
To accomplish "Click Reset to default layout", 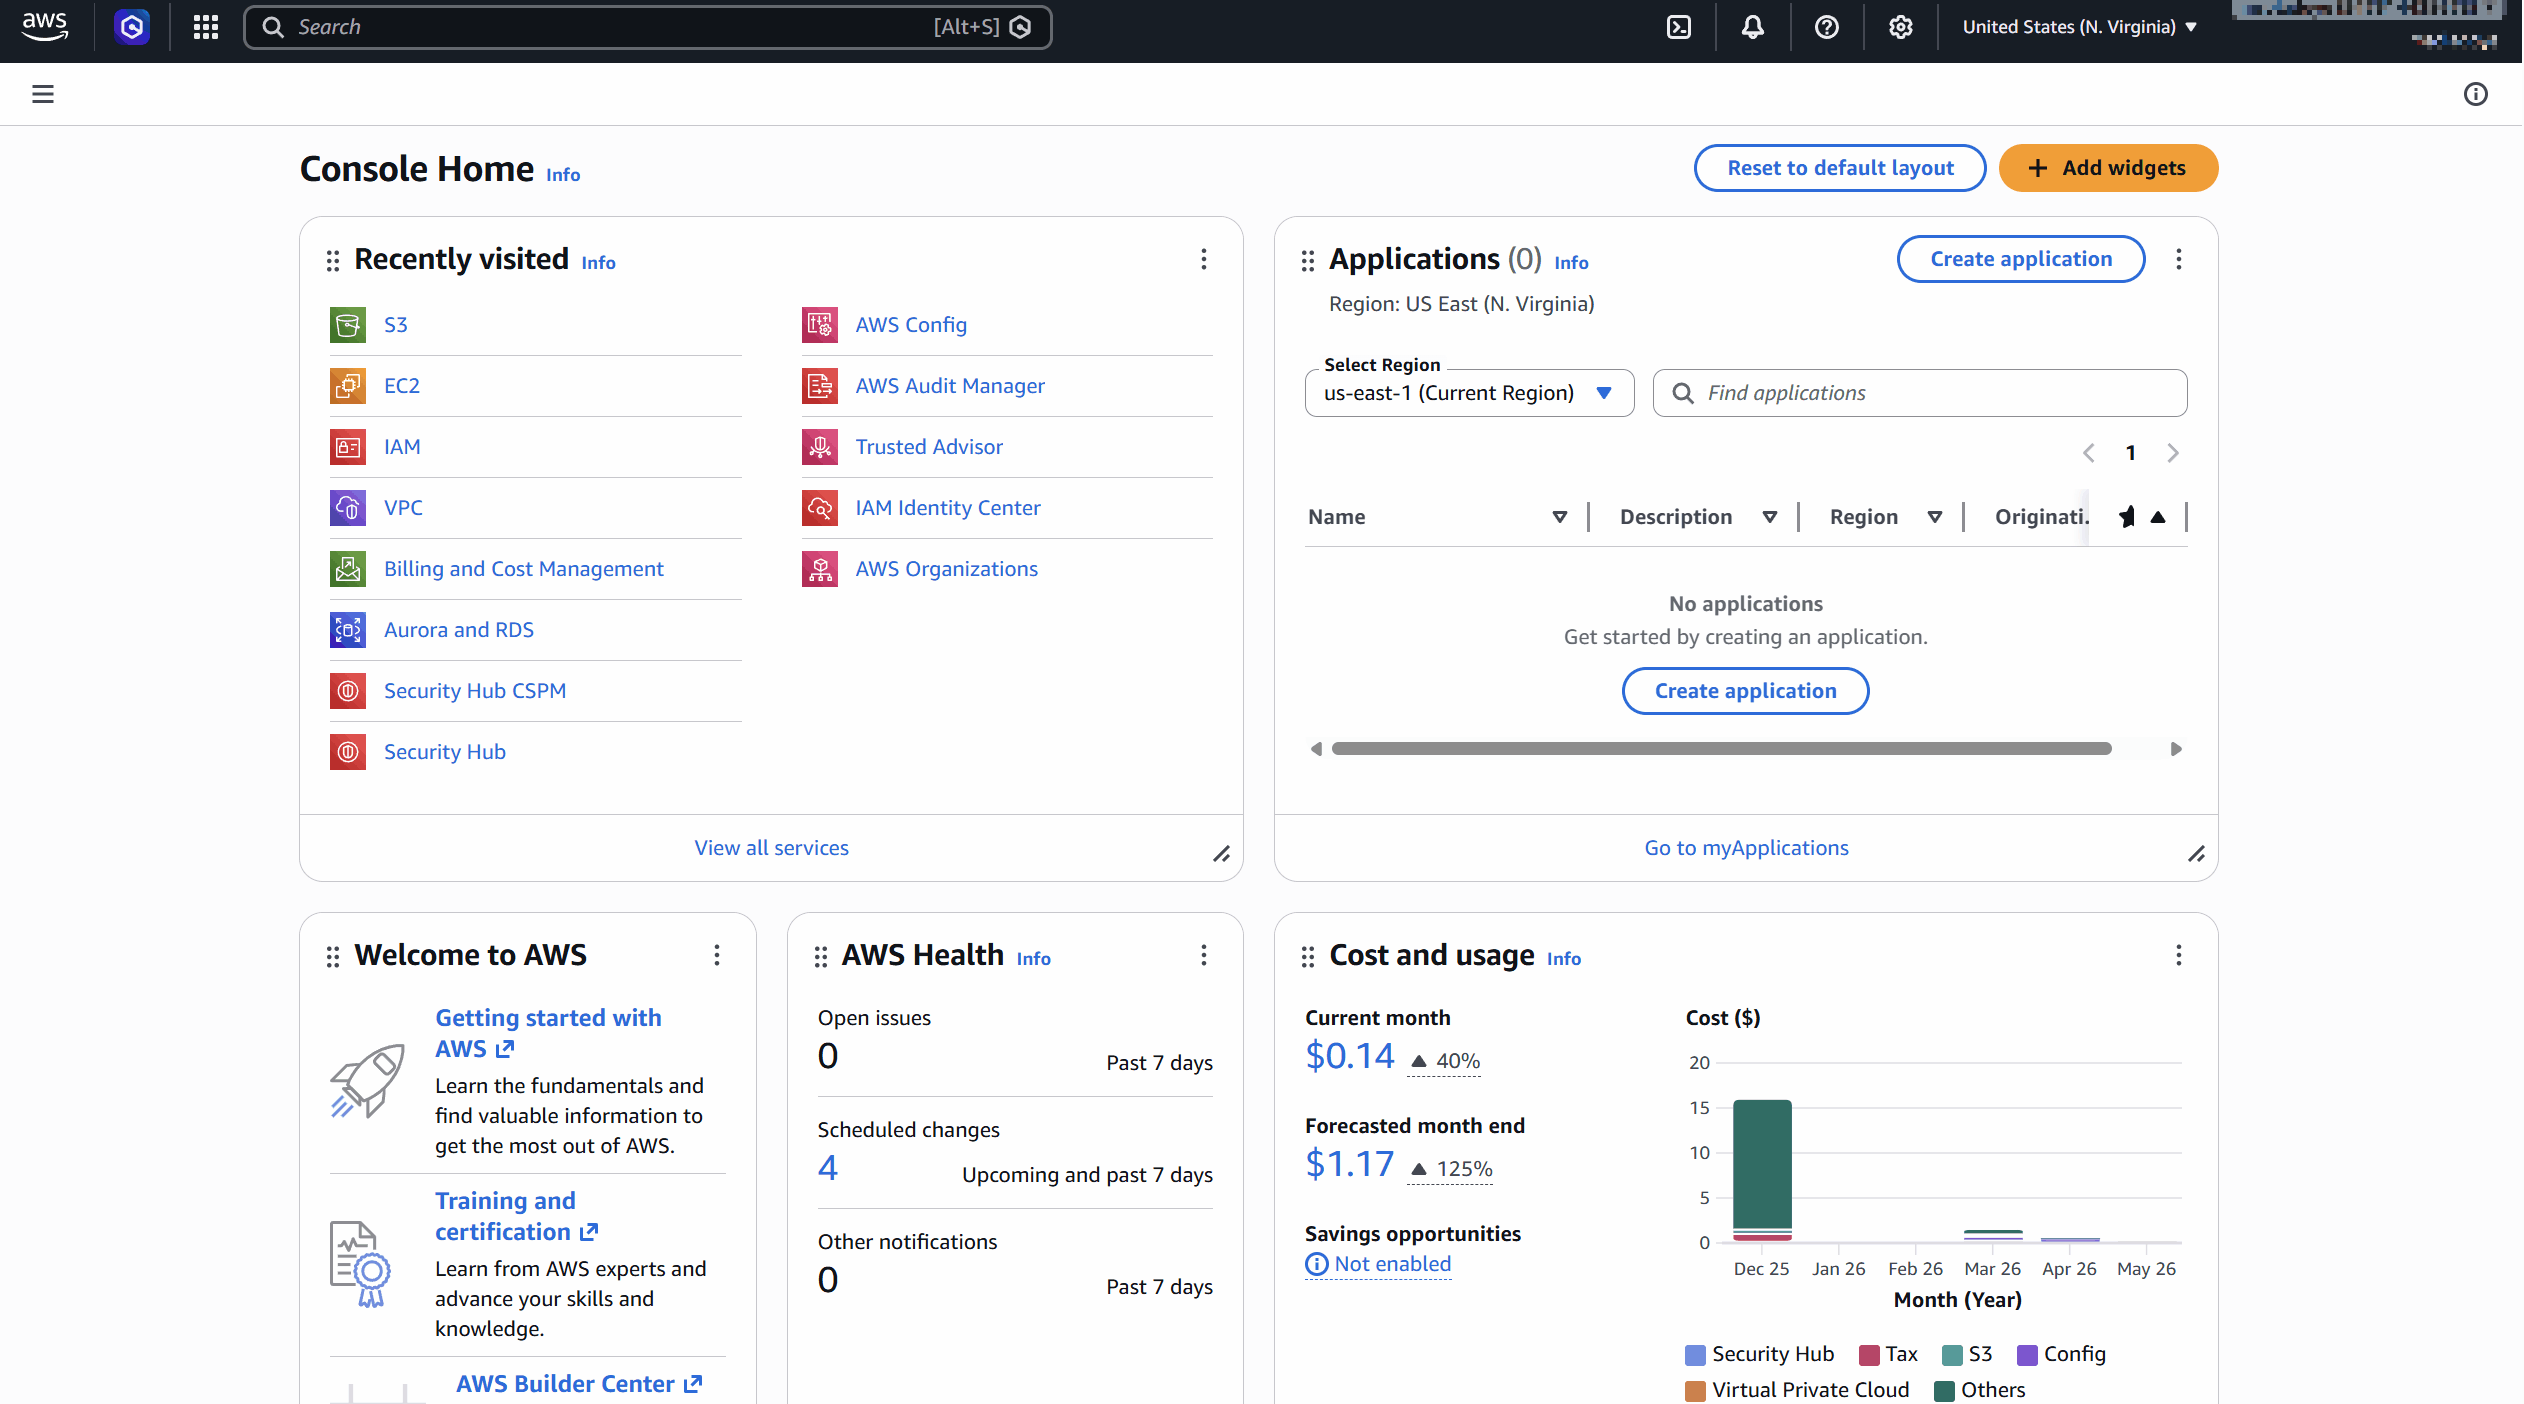I will tap(1840, 168).
